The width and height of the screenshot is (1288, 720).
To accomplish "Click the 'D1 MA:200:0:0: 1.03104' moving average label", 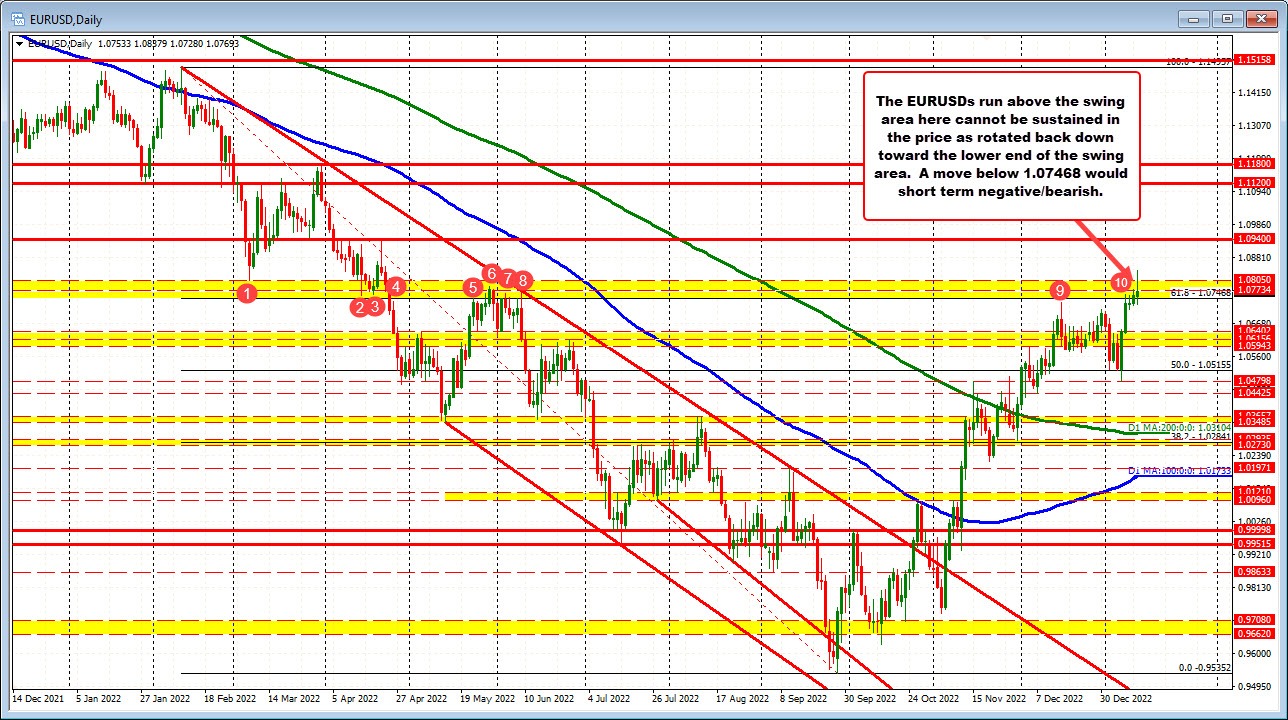I will point(1179,427).
